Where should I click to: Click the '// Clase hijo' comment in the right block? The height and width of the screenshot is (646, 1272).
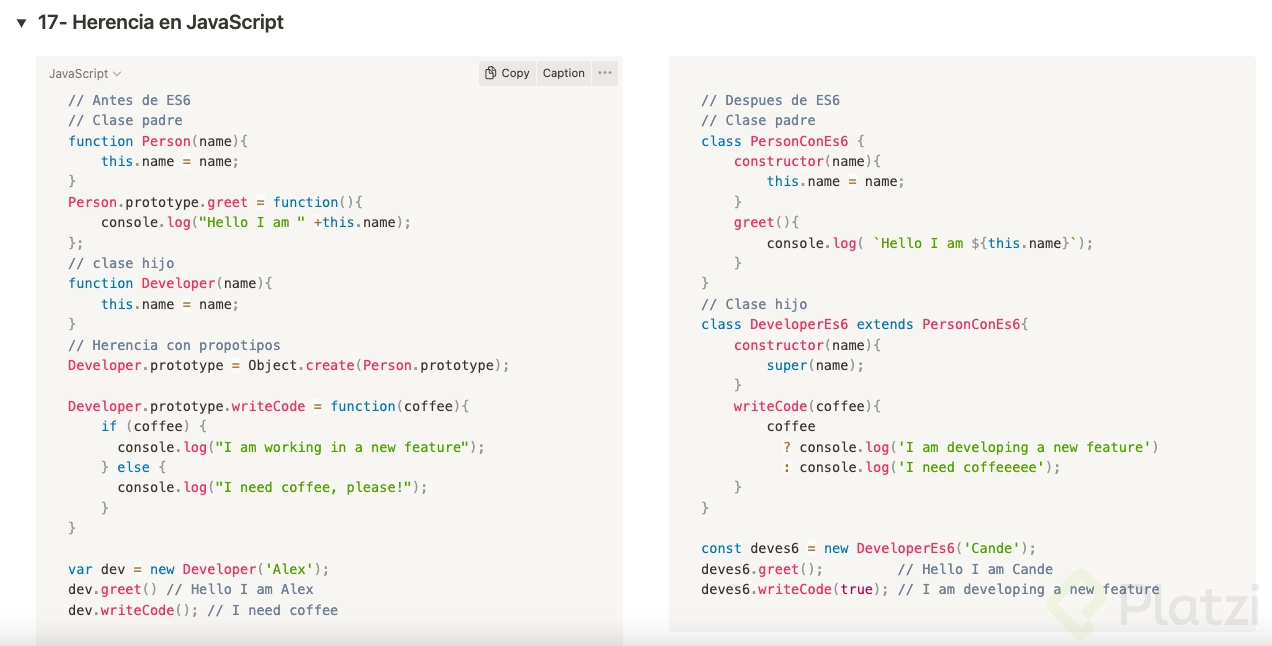754,304
